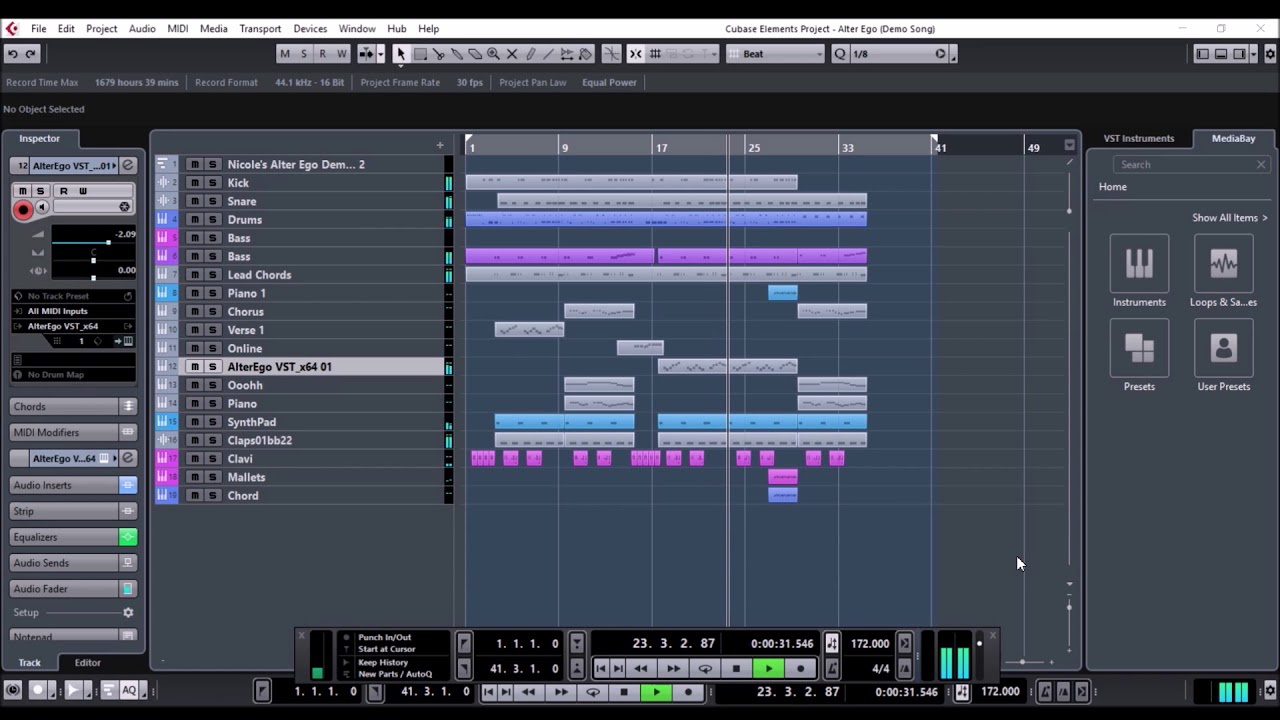The image size is (1280, 720).
Task: Expand the MIDI Modifiers section
Action: 73,433
